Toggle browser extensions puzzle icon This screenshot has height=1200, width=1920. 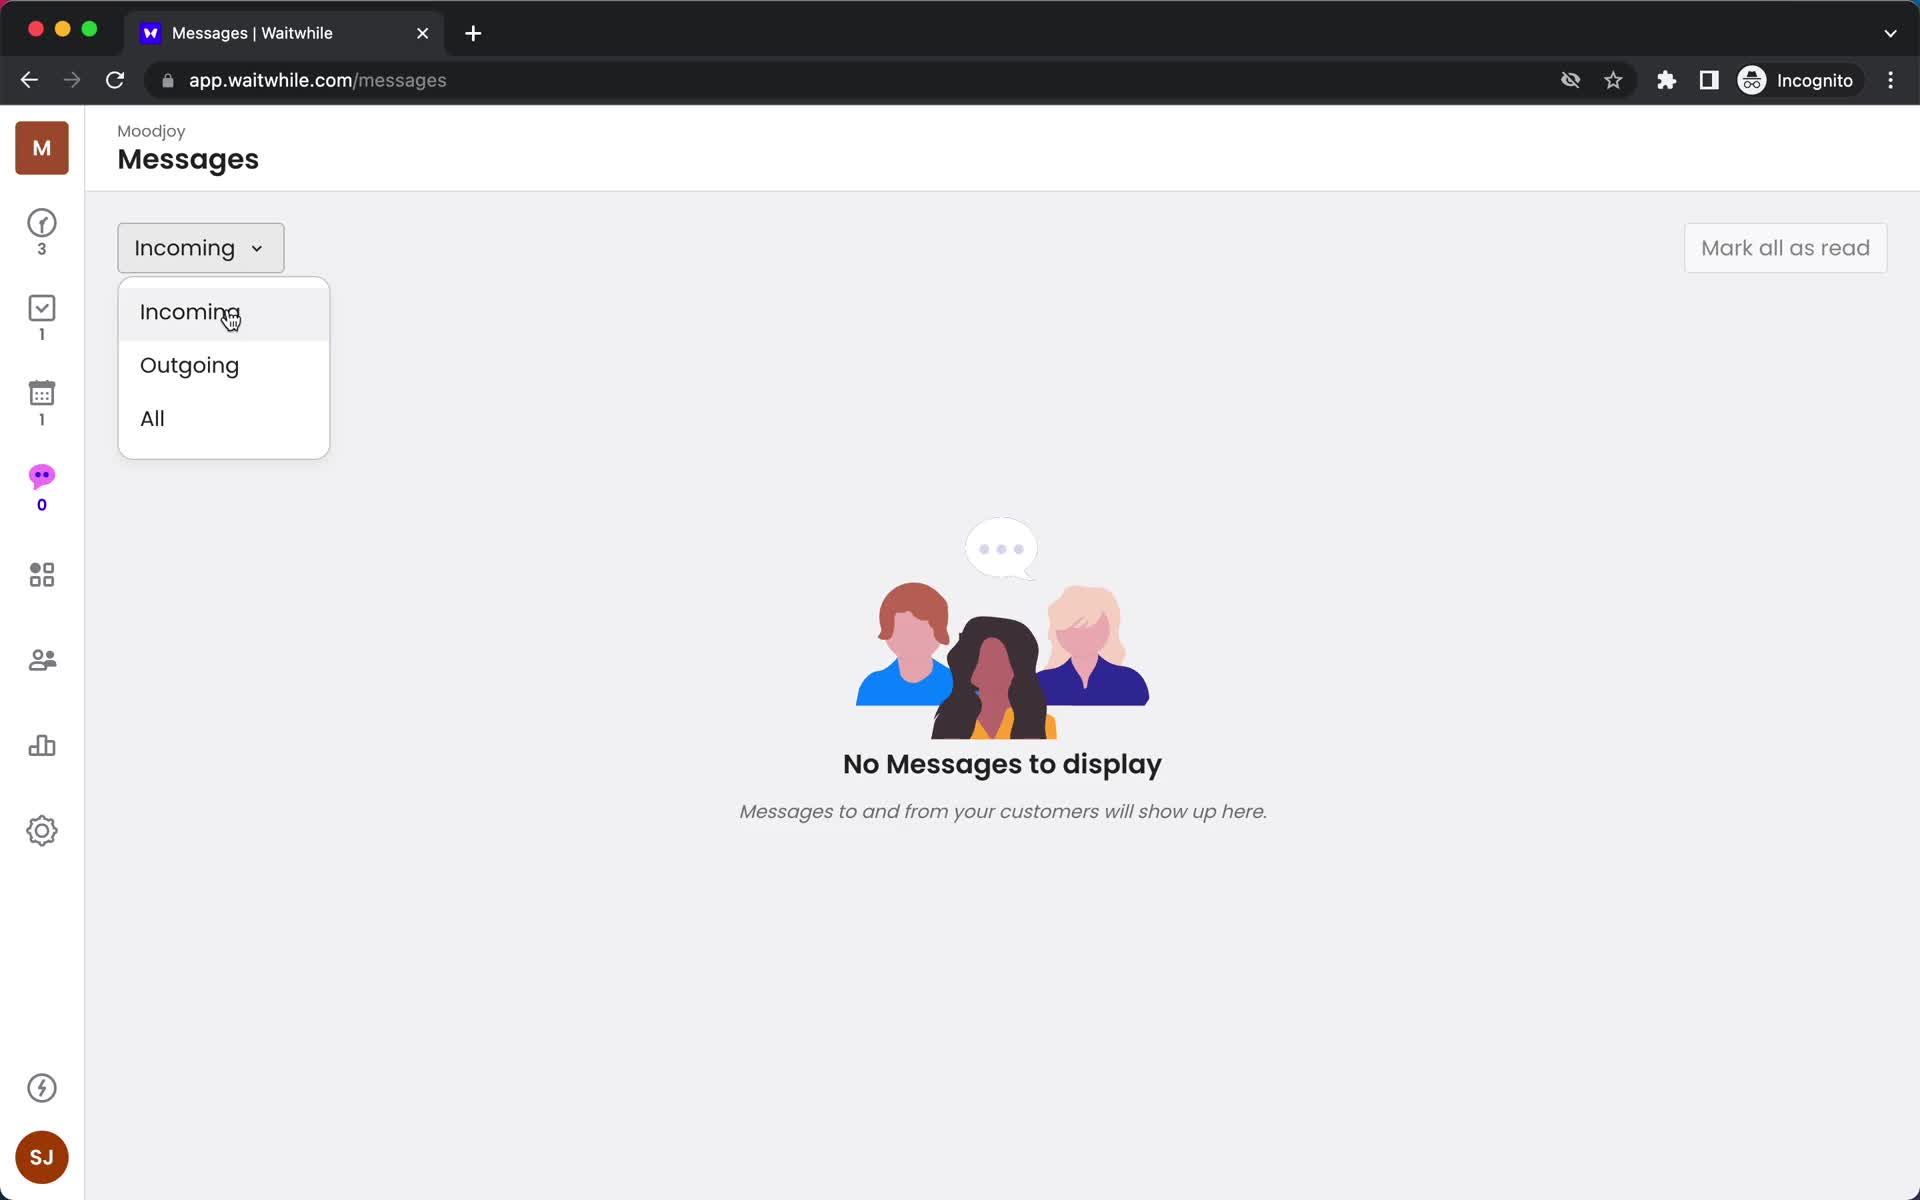coord(1666,80)
